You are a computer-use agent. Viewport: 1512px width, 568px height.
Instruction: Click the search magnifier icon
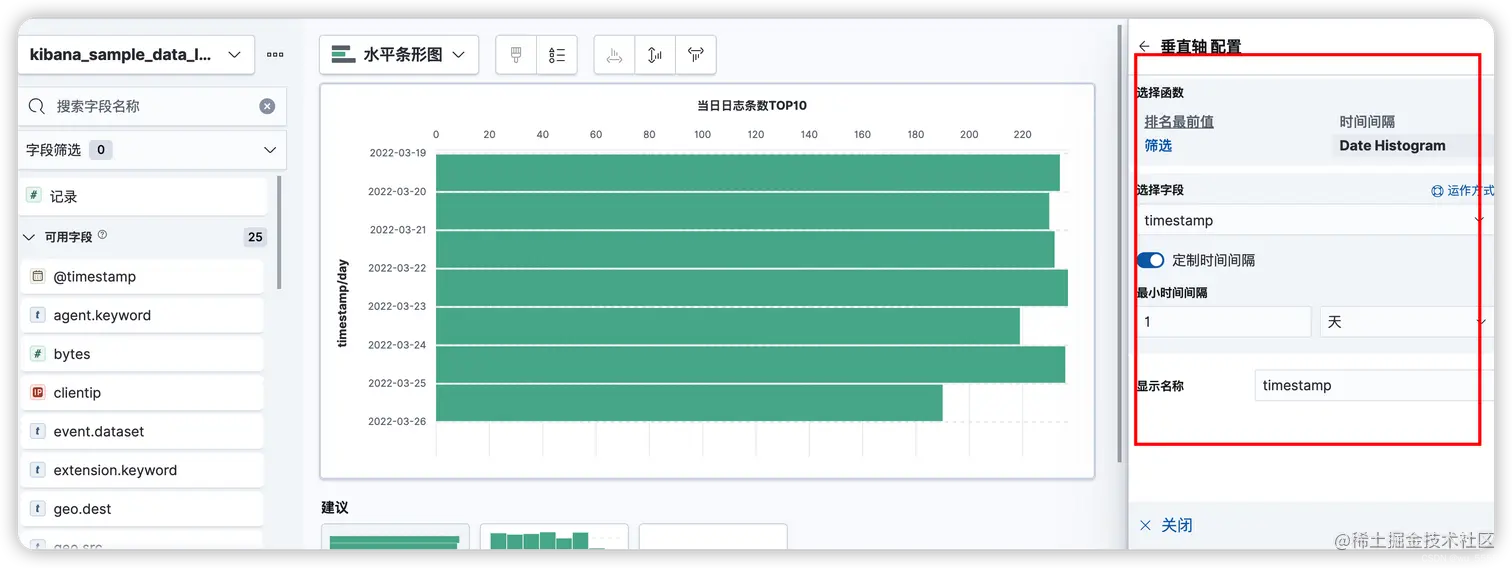point(36,106)
